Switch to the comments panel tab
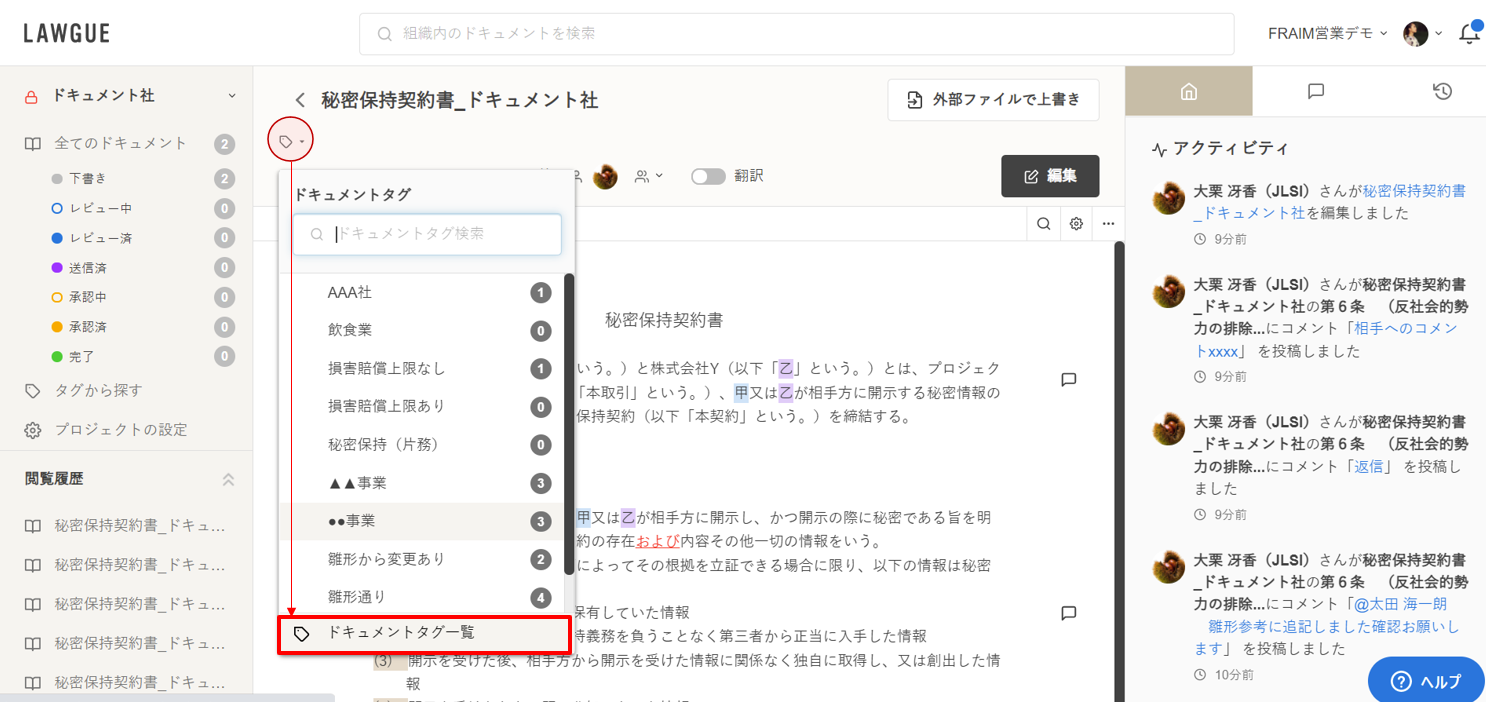 [x=1315, y=92]
